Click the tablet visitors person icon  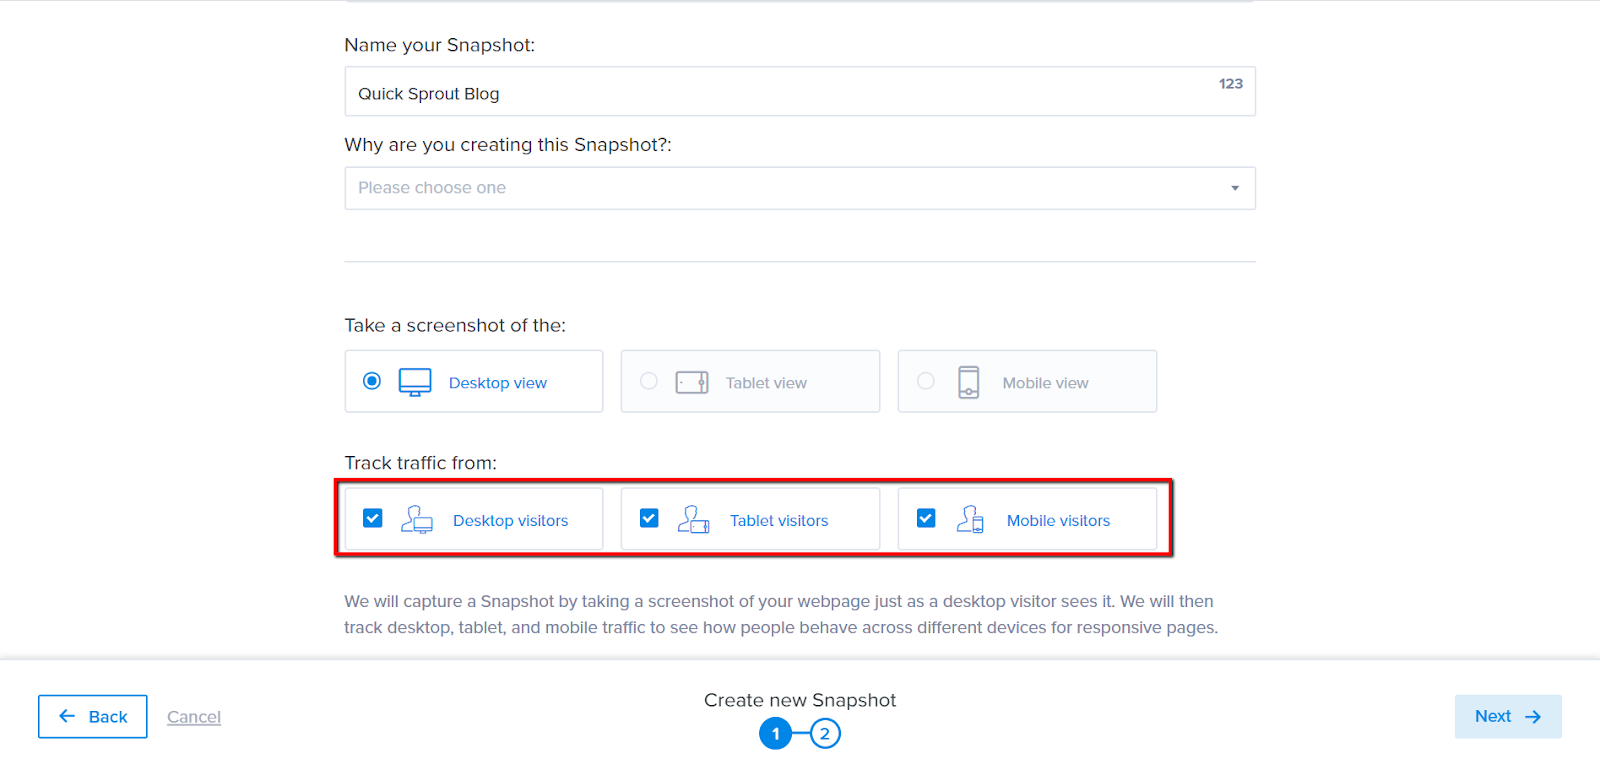[x=694, y=519]
